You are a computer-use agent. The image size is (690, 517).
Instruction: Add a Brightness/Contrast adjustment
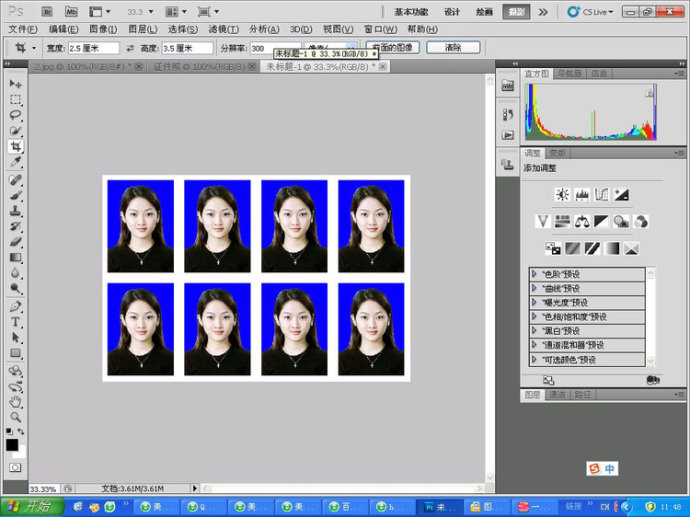pos(562,194)
